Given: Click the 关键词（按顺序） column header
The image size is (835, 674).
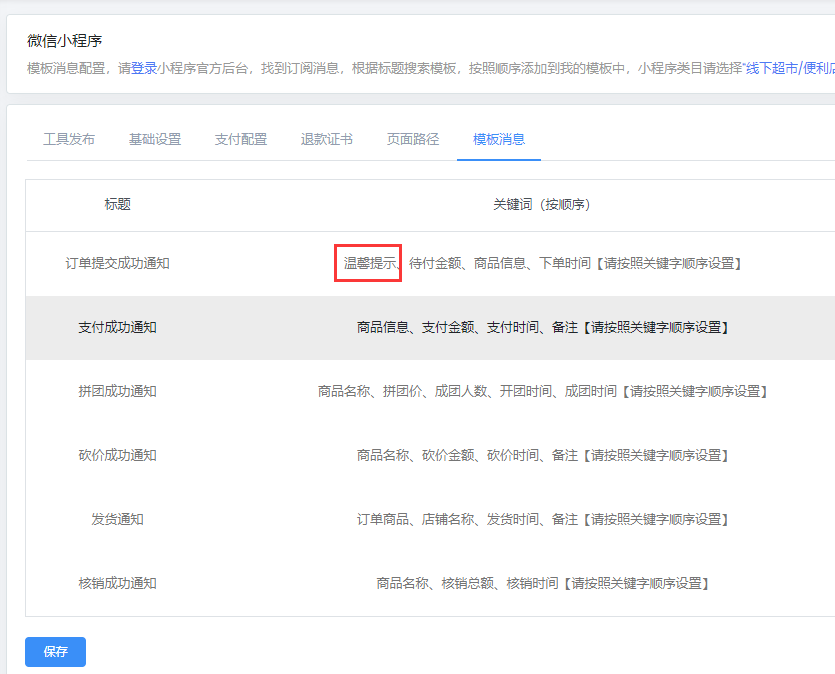Looking at the screenshot, I should (542, 204).
